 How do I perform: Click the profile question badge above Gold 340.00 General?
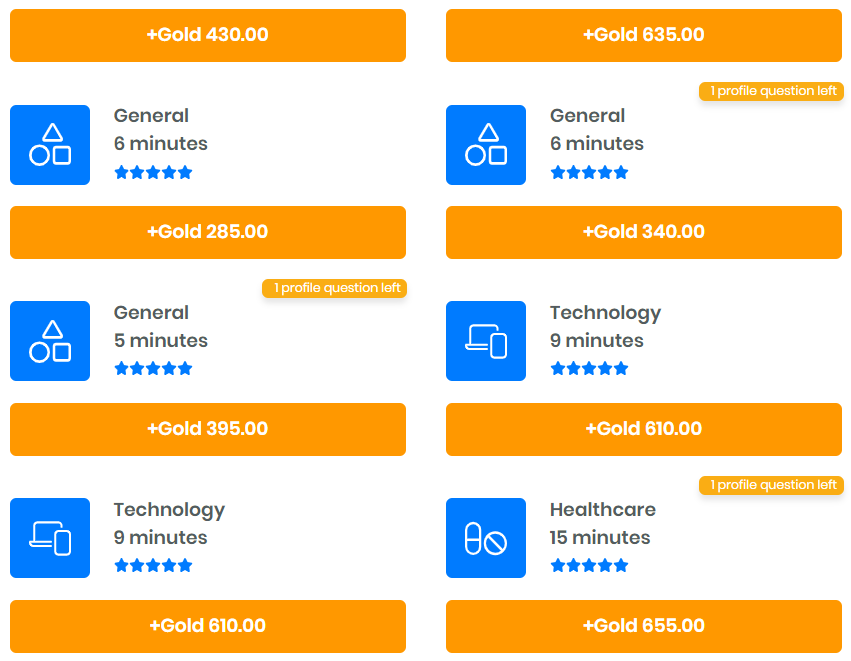772,91
